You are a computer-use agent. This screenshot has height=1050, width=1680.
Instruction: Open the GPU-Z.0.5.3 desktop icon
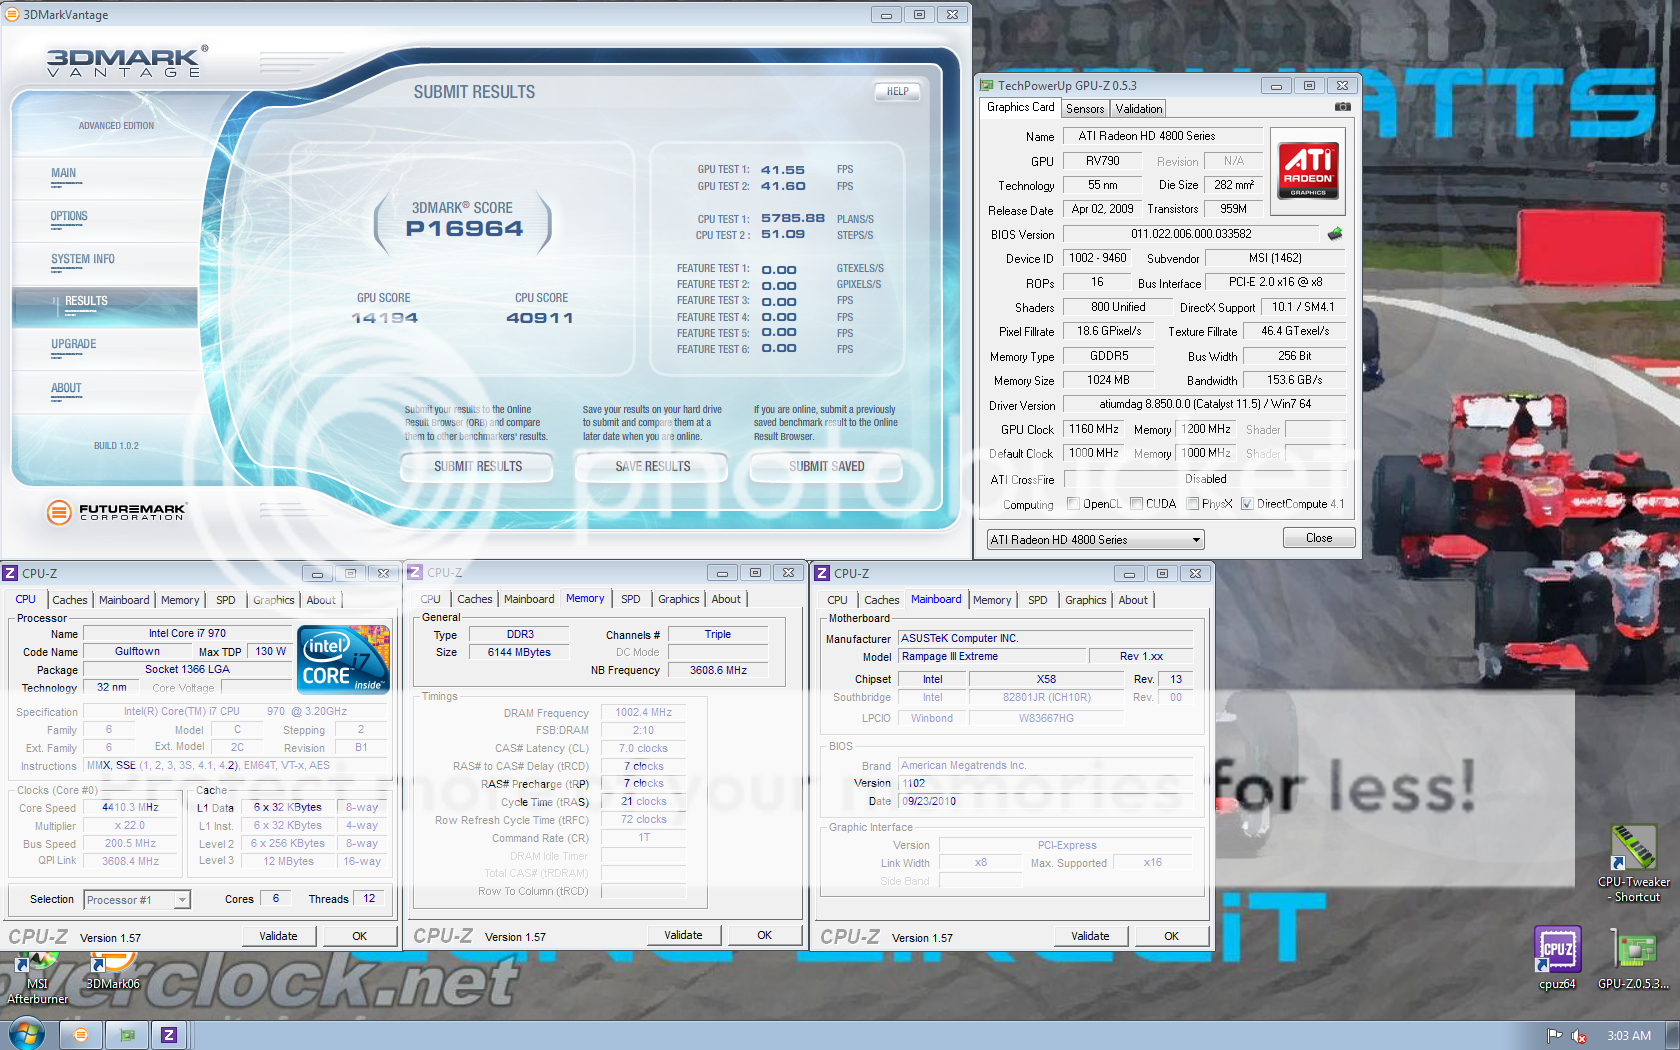[1633, 958]
